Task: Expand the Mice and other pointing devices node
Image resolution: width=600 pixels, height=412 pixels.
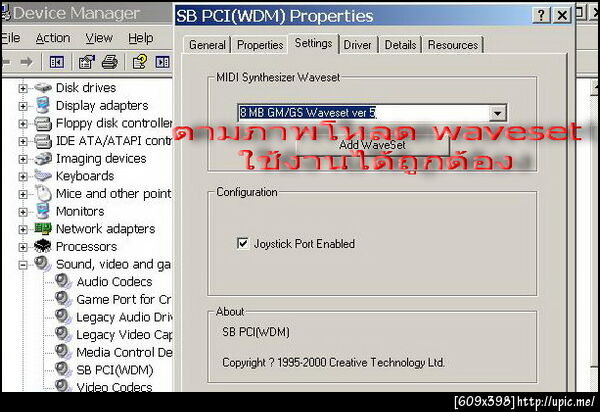Action: point(23,194)
